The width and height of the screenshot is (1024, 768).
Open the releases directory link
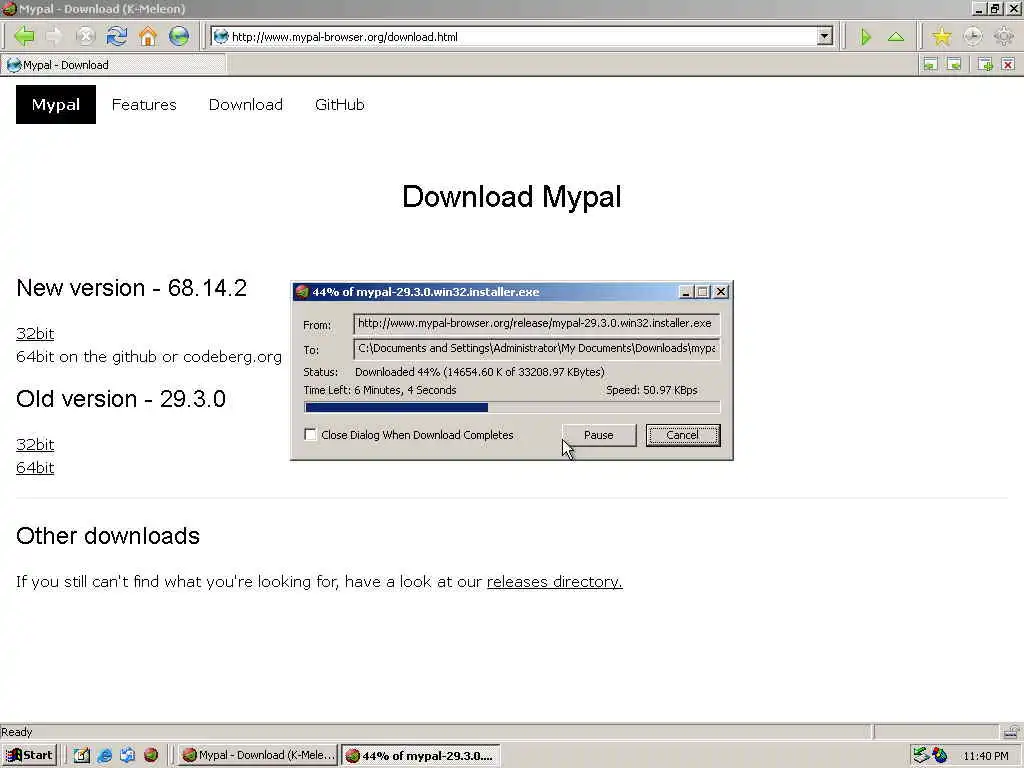[x=554, y=581]
